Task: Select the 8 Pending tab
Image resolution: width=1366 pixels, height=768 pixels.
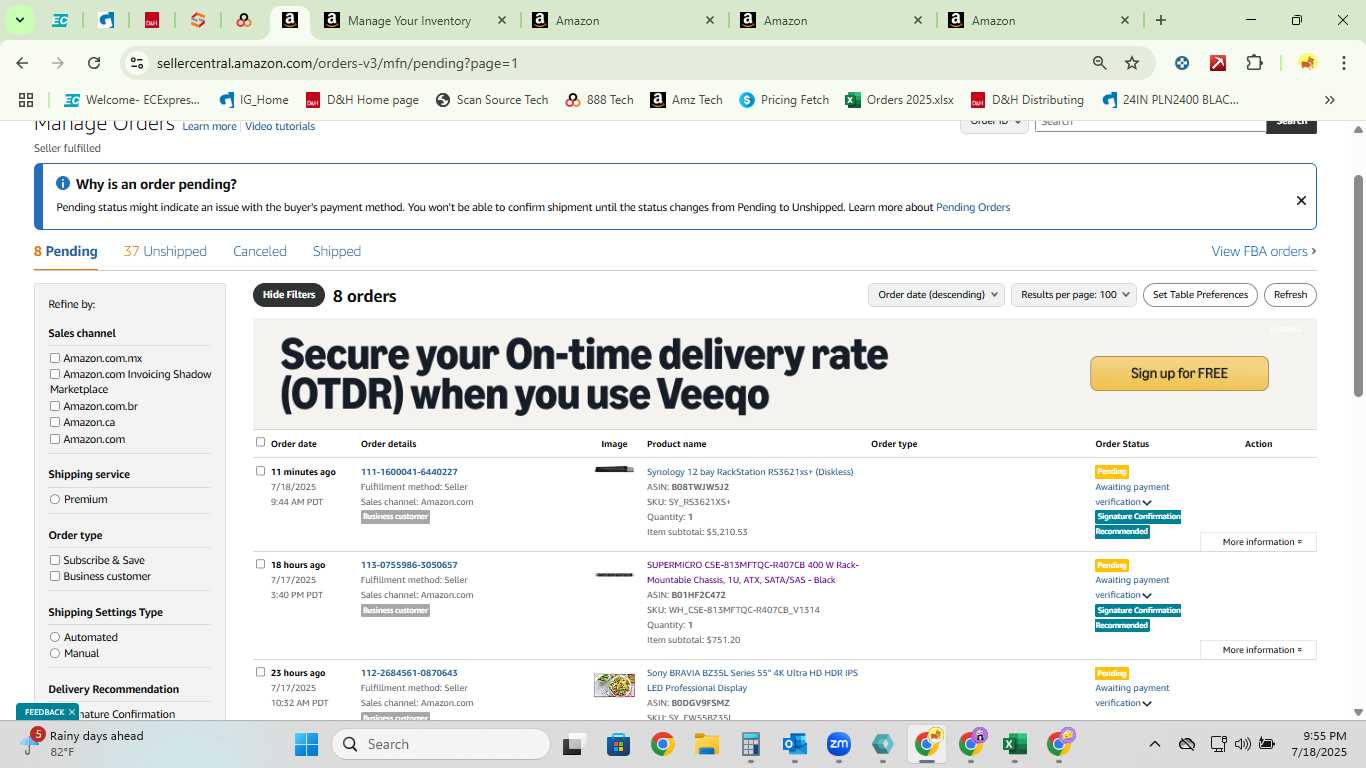Action: pos(66,251)
